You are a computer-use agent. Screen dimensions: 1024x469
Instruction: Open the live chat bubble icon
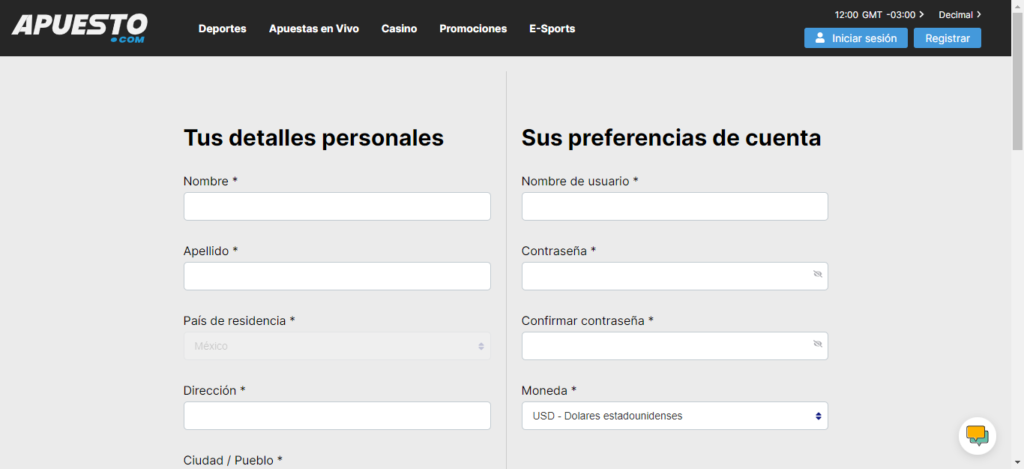(x=976, y=435)
